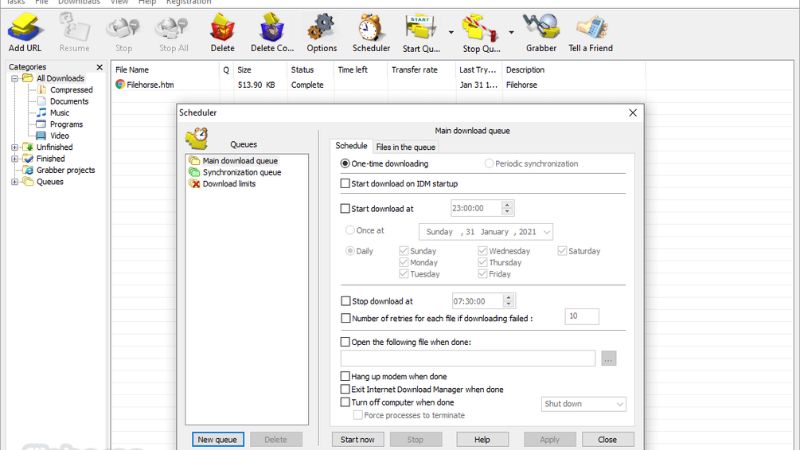Open the Downloads menu

(x=79, y=2)
